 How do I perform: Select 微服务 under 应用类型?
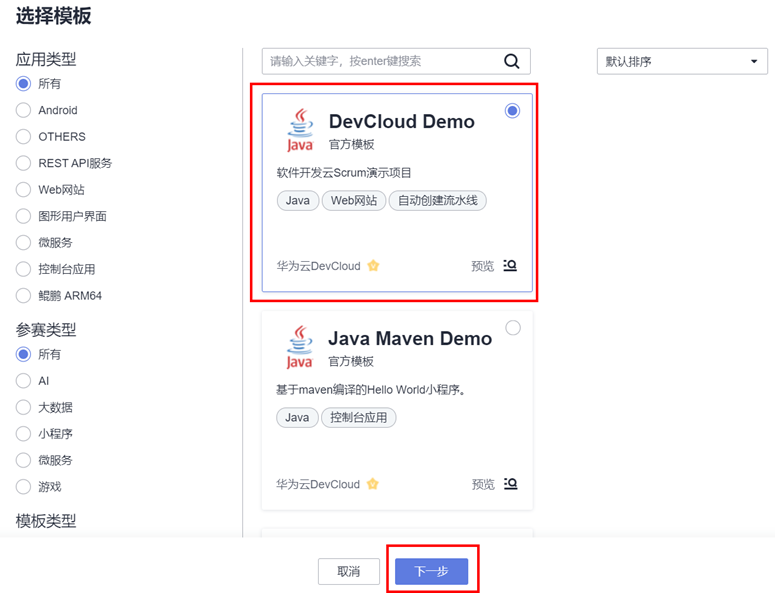(23, 243)
